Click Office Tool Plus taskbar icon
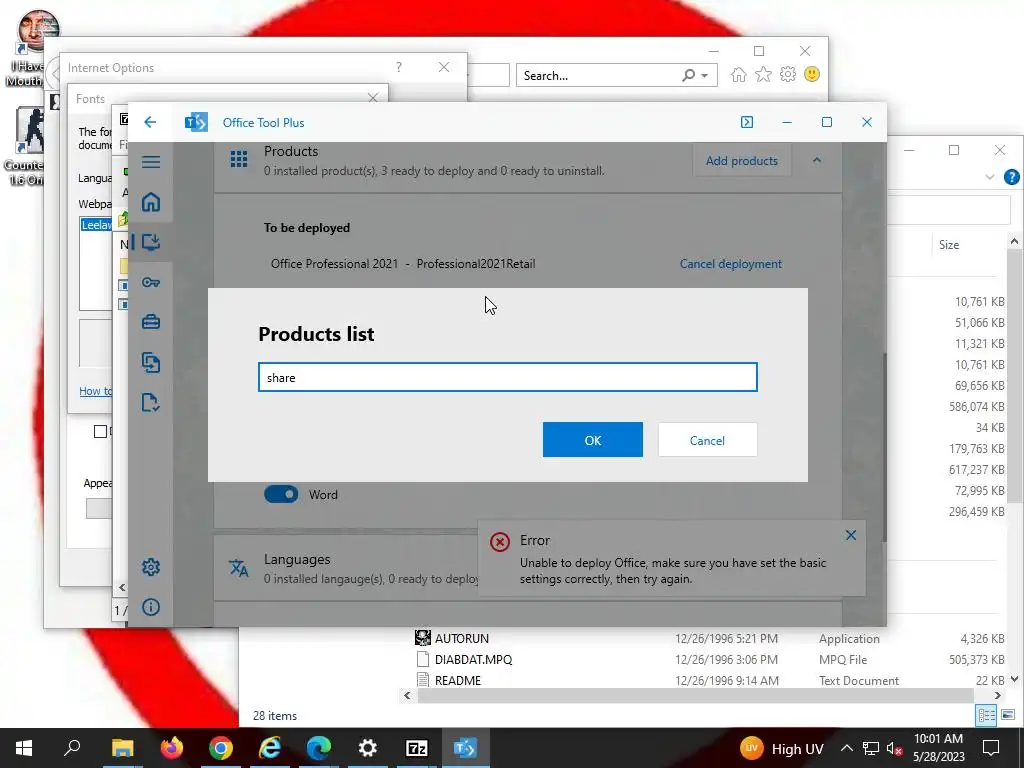The height and width of the screenshot is (768, 1024). click(466, 748)
